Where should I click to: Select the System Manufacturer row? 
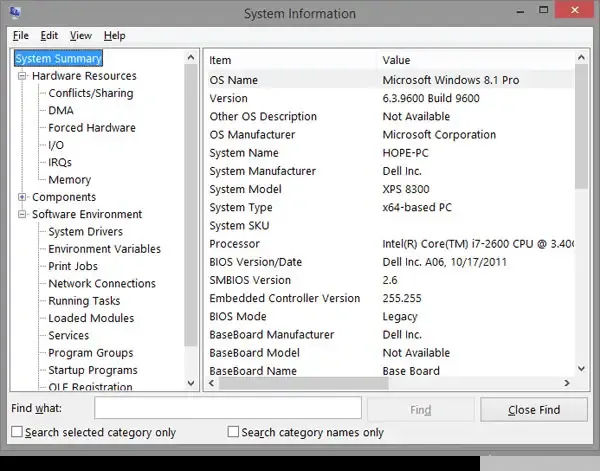(390, 171)
